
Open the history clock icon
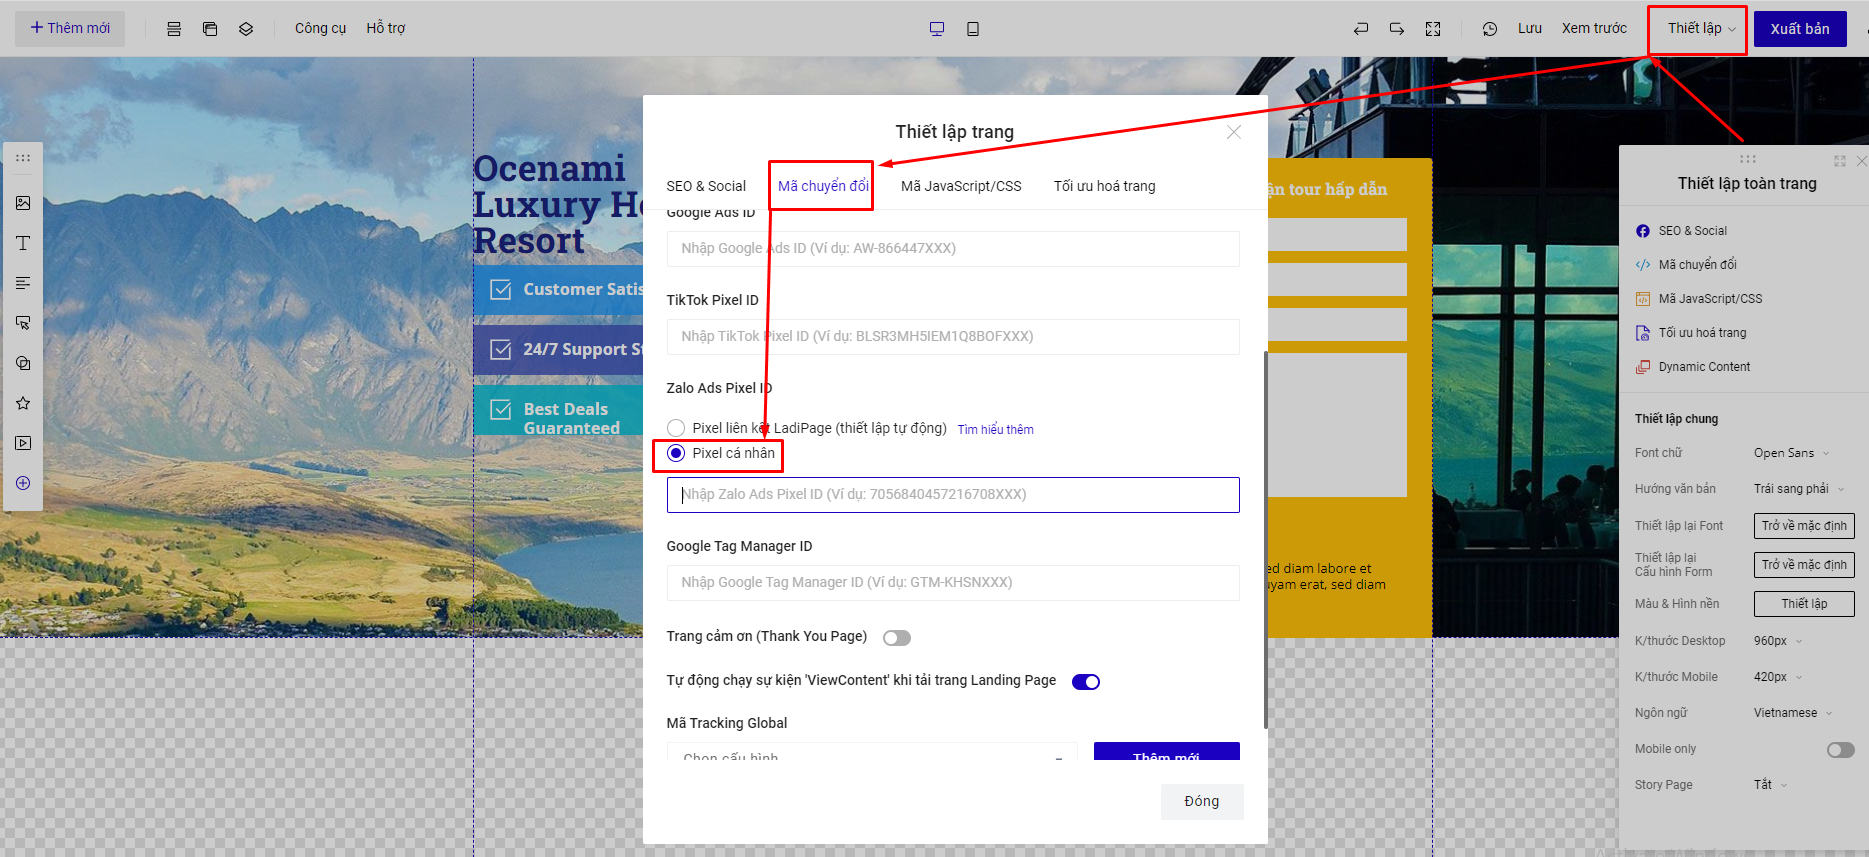tap(1489, 29)
